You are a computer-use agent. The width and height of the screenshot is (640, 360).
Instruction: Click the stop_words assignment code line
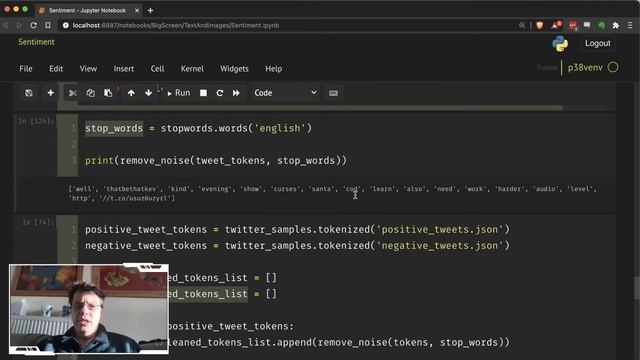point(198,128)
